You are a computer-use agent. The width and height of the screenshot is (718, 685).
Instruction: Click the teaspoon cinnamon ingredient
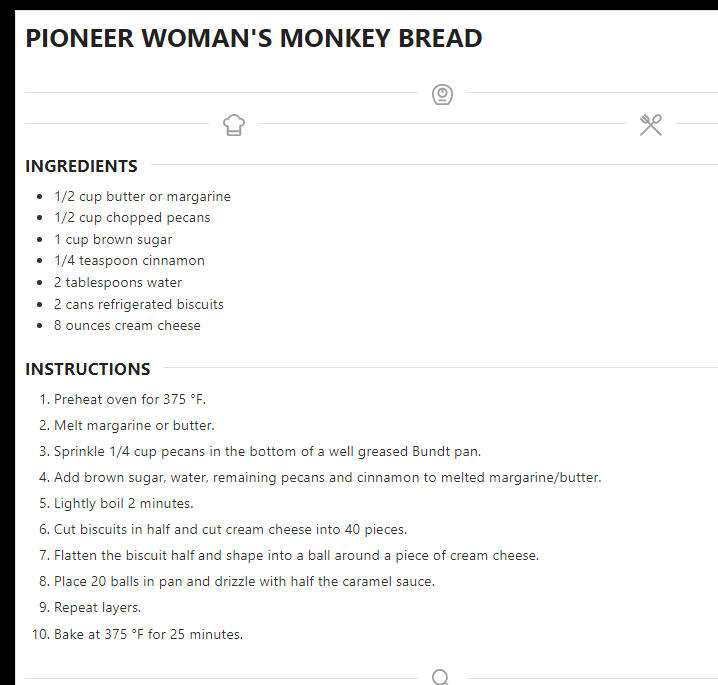[x=129, y=261]
